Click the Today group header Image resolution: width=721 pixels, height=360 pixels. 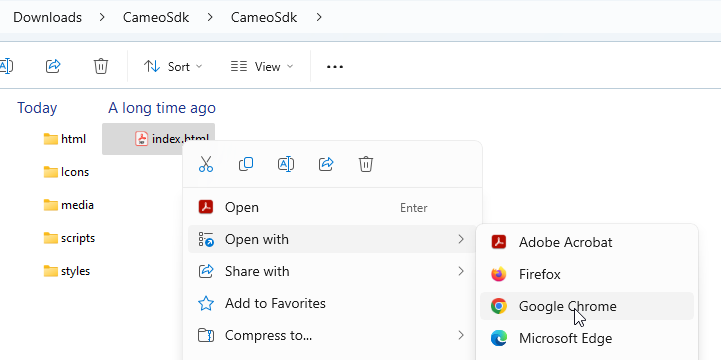37,108
